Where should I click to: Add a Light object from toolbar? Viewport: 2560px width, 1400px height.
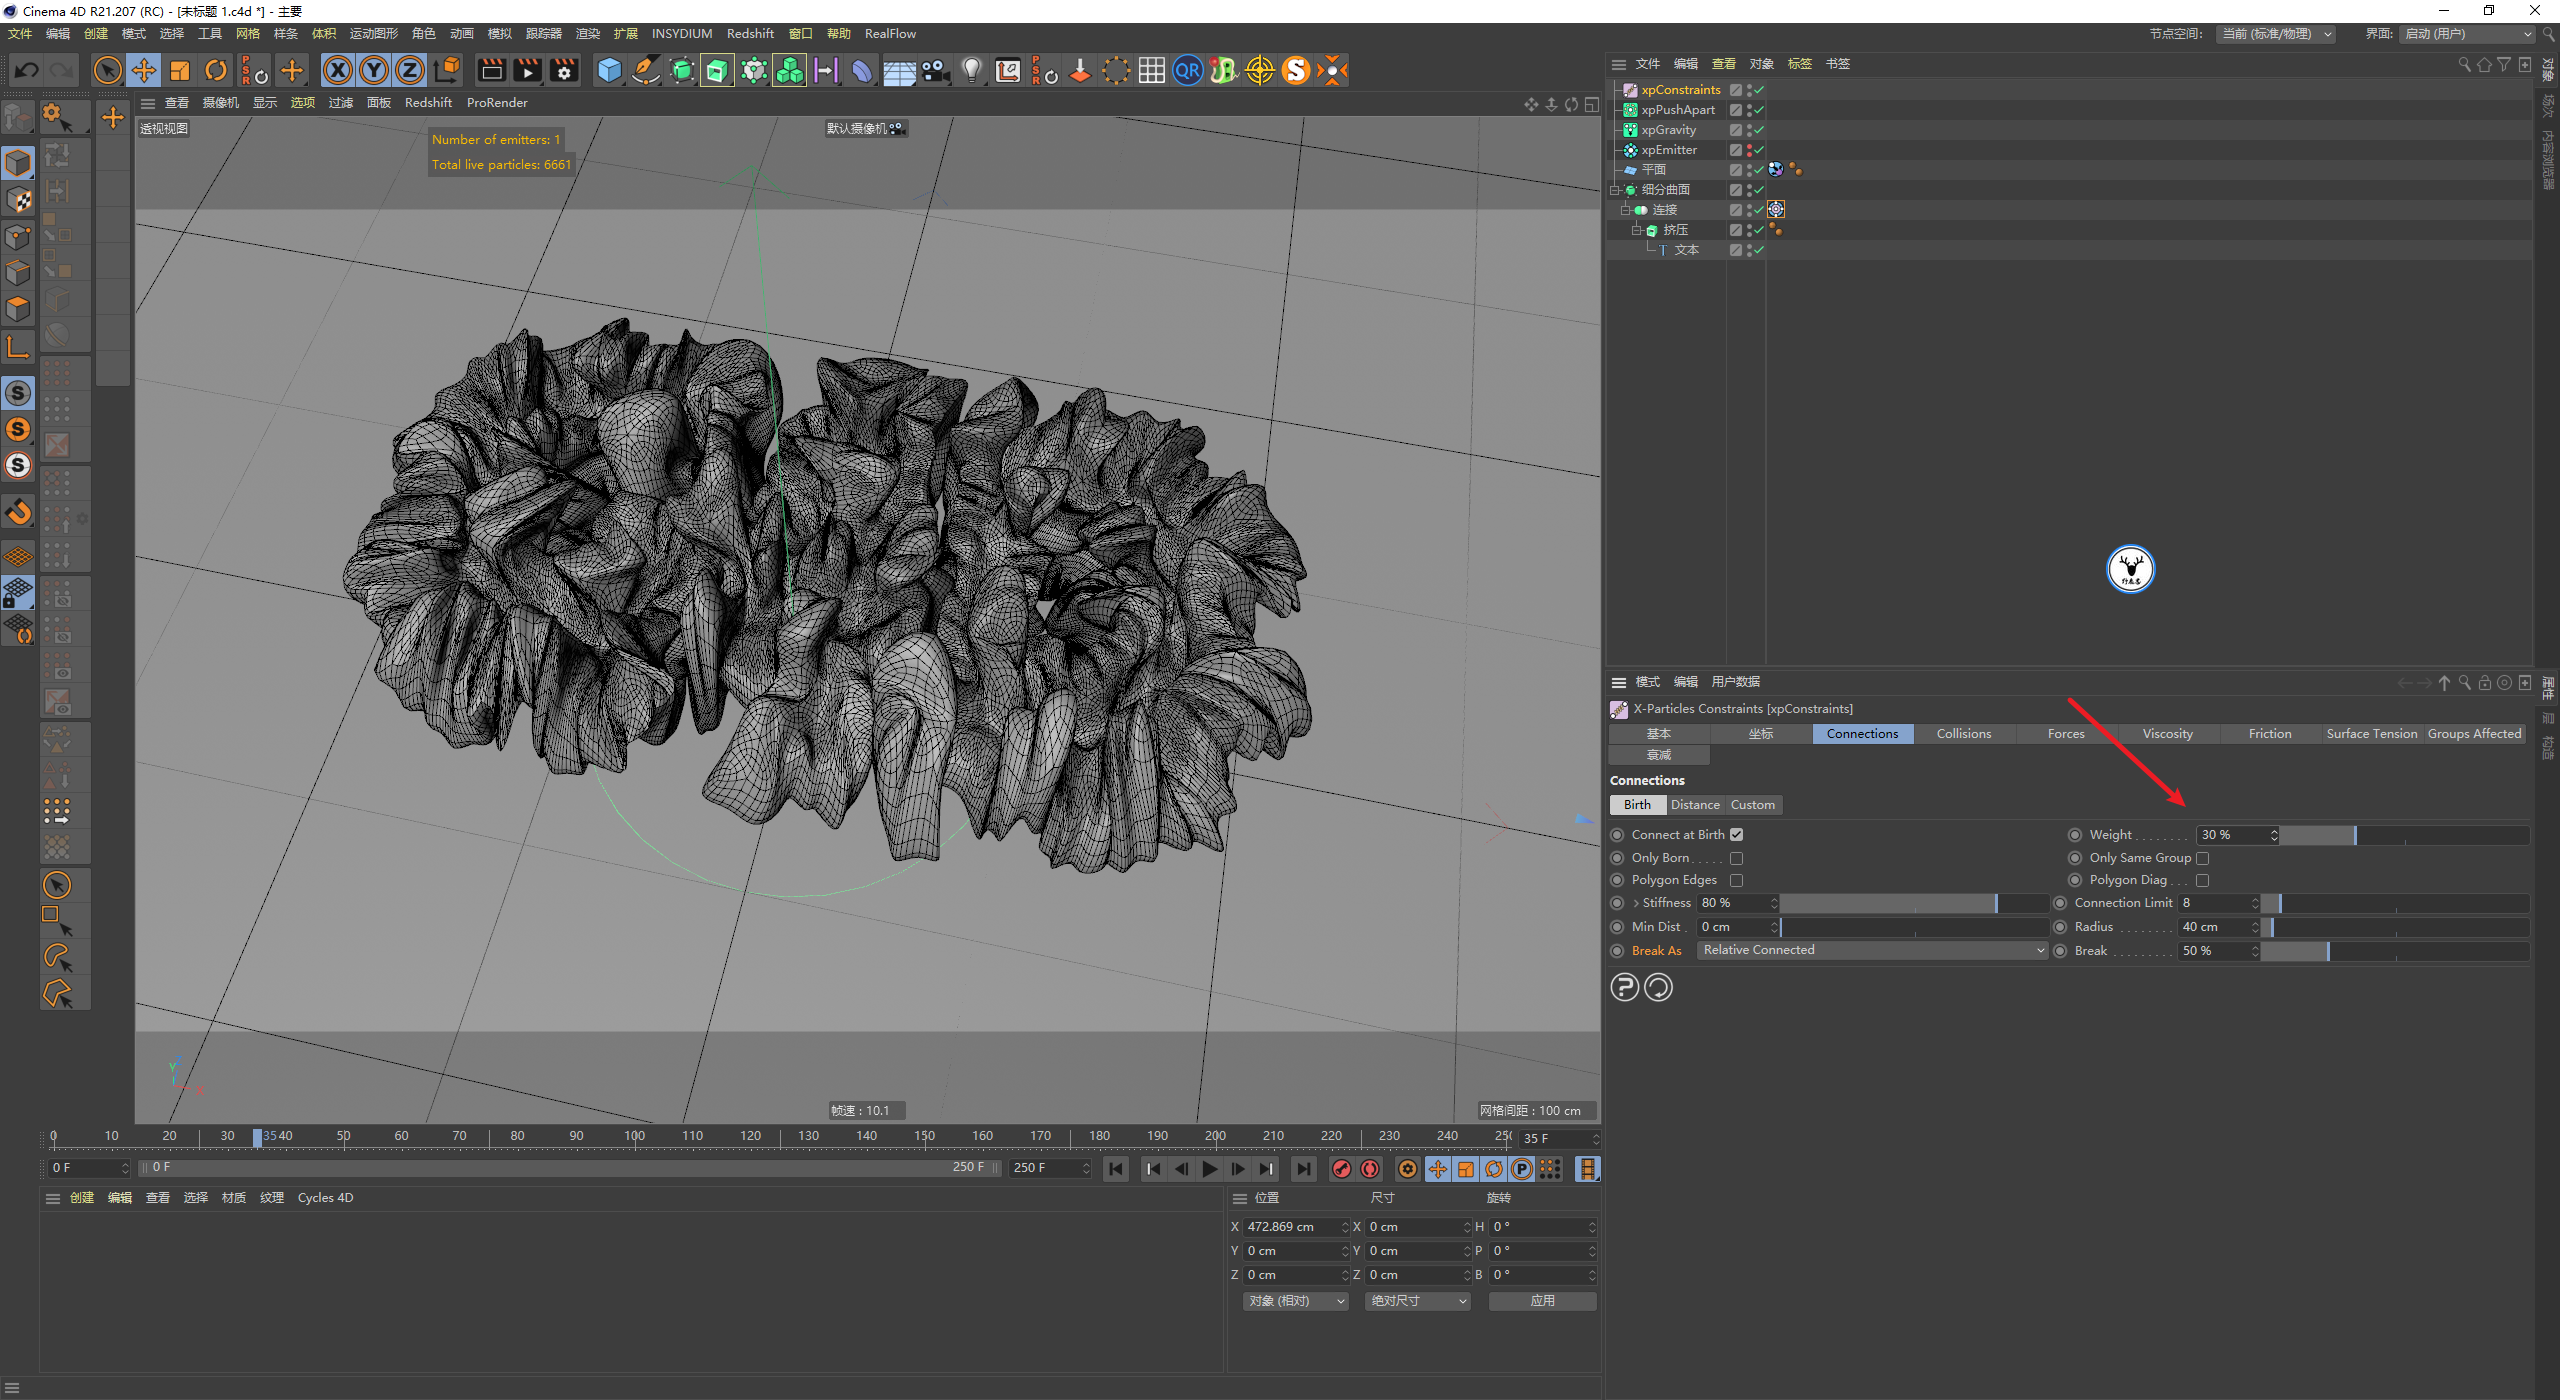(971, 70)
